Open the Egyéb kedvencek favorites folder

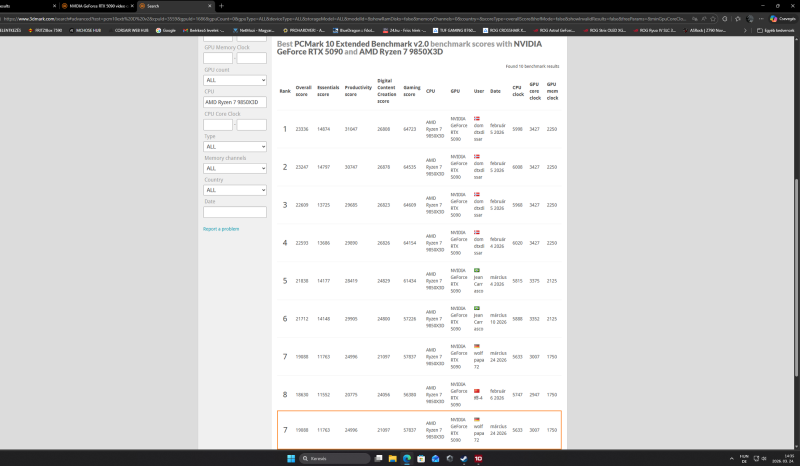click(776, 30)
